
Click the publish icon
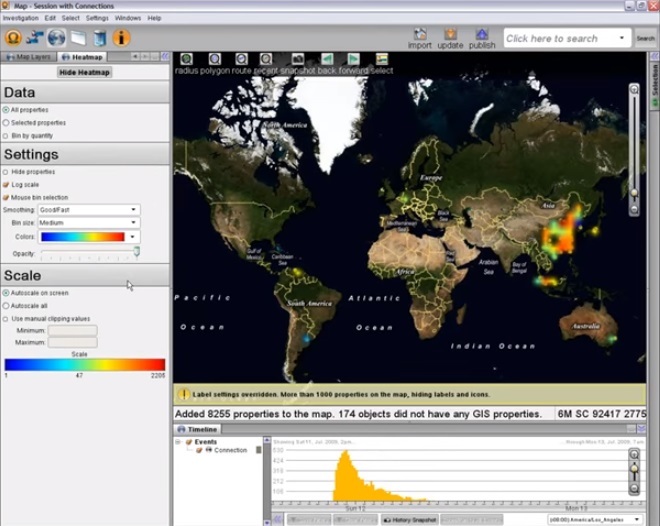tap(481, 35)
